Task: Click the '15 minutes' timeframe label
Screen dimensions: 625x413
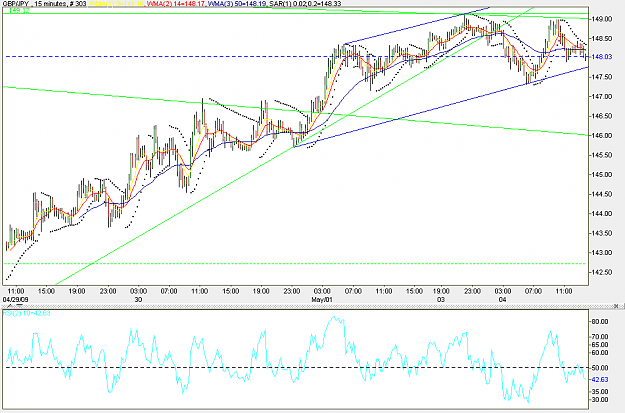Action: (x=49, y=4)
